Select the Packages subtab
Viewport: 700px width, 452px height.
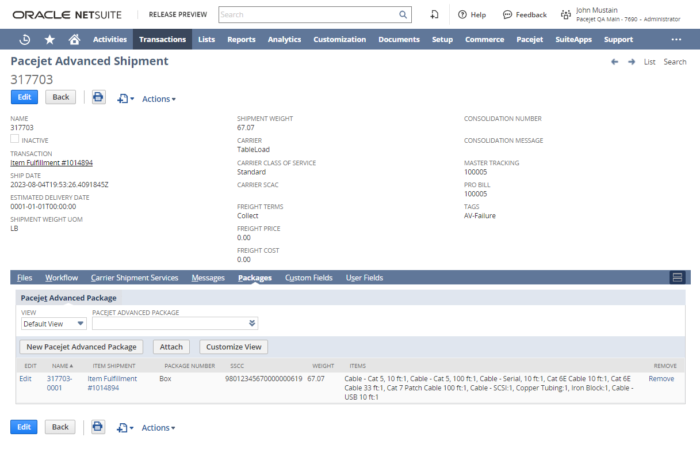click(255, 278)
